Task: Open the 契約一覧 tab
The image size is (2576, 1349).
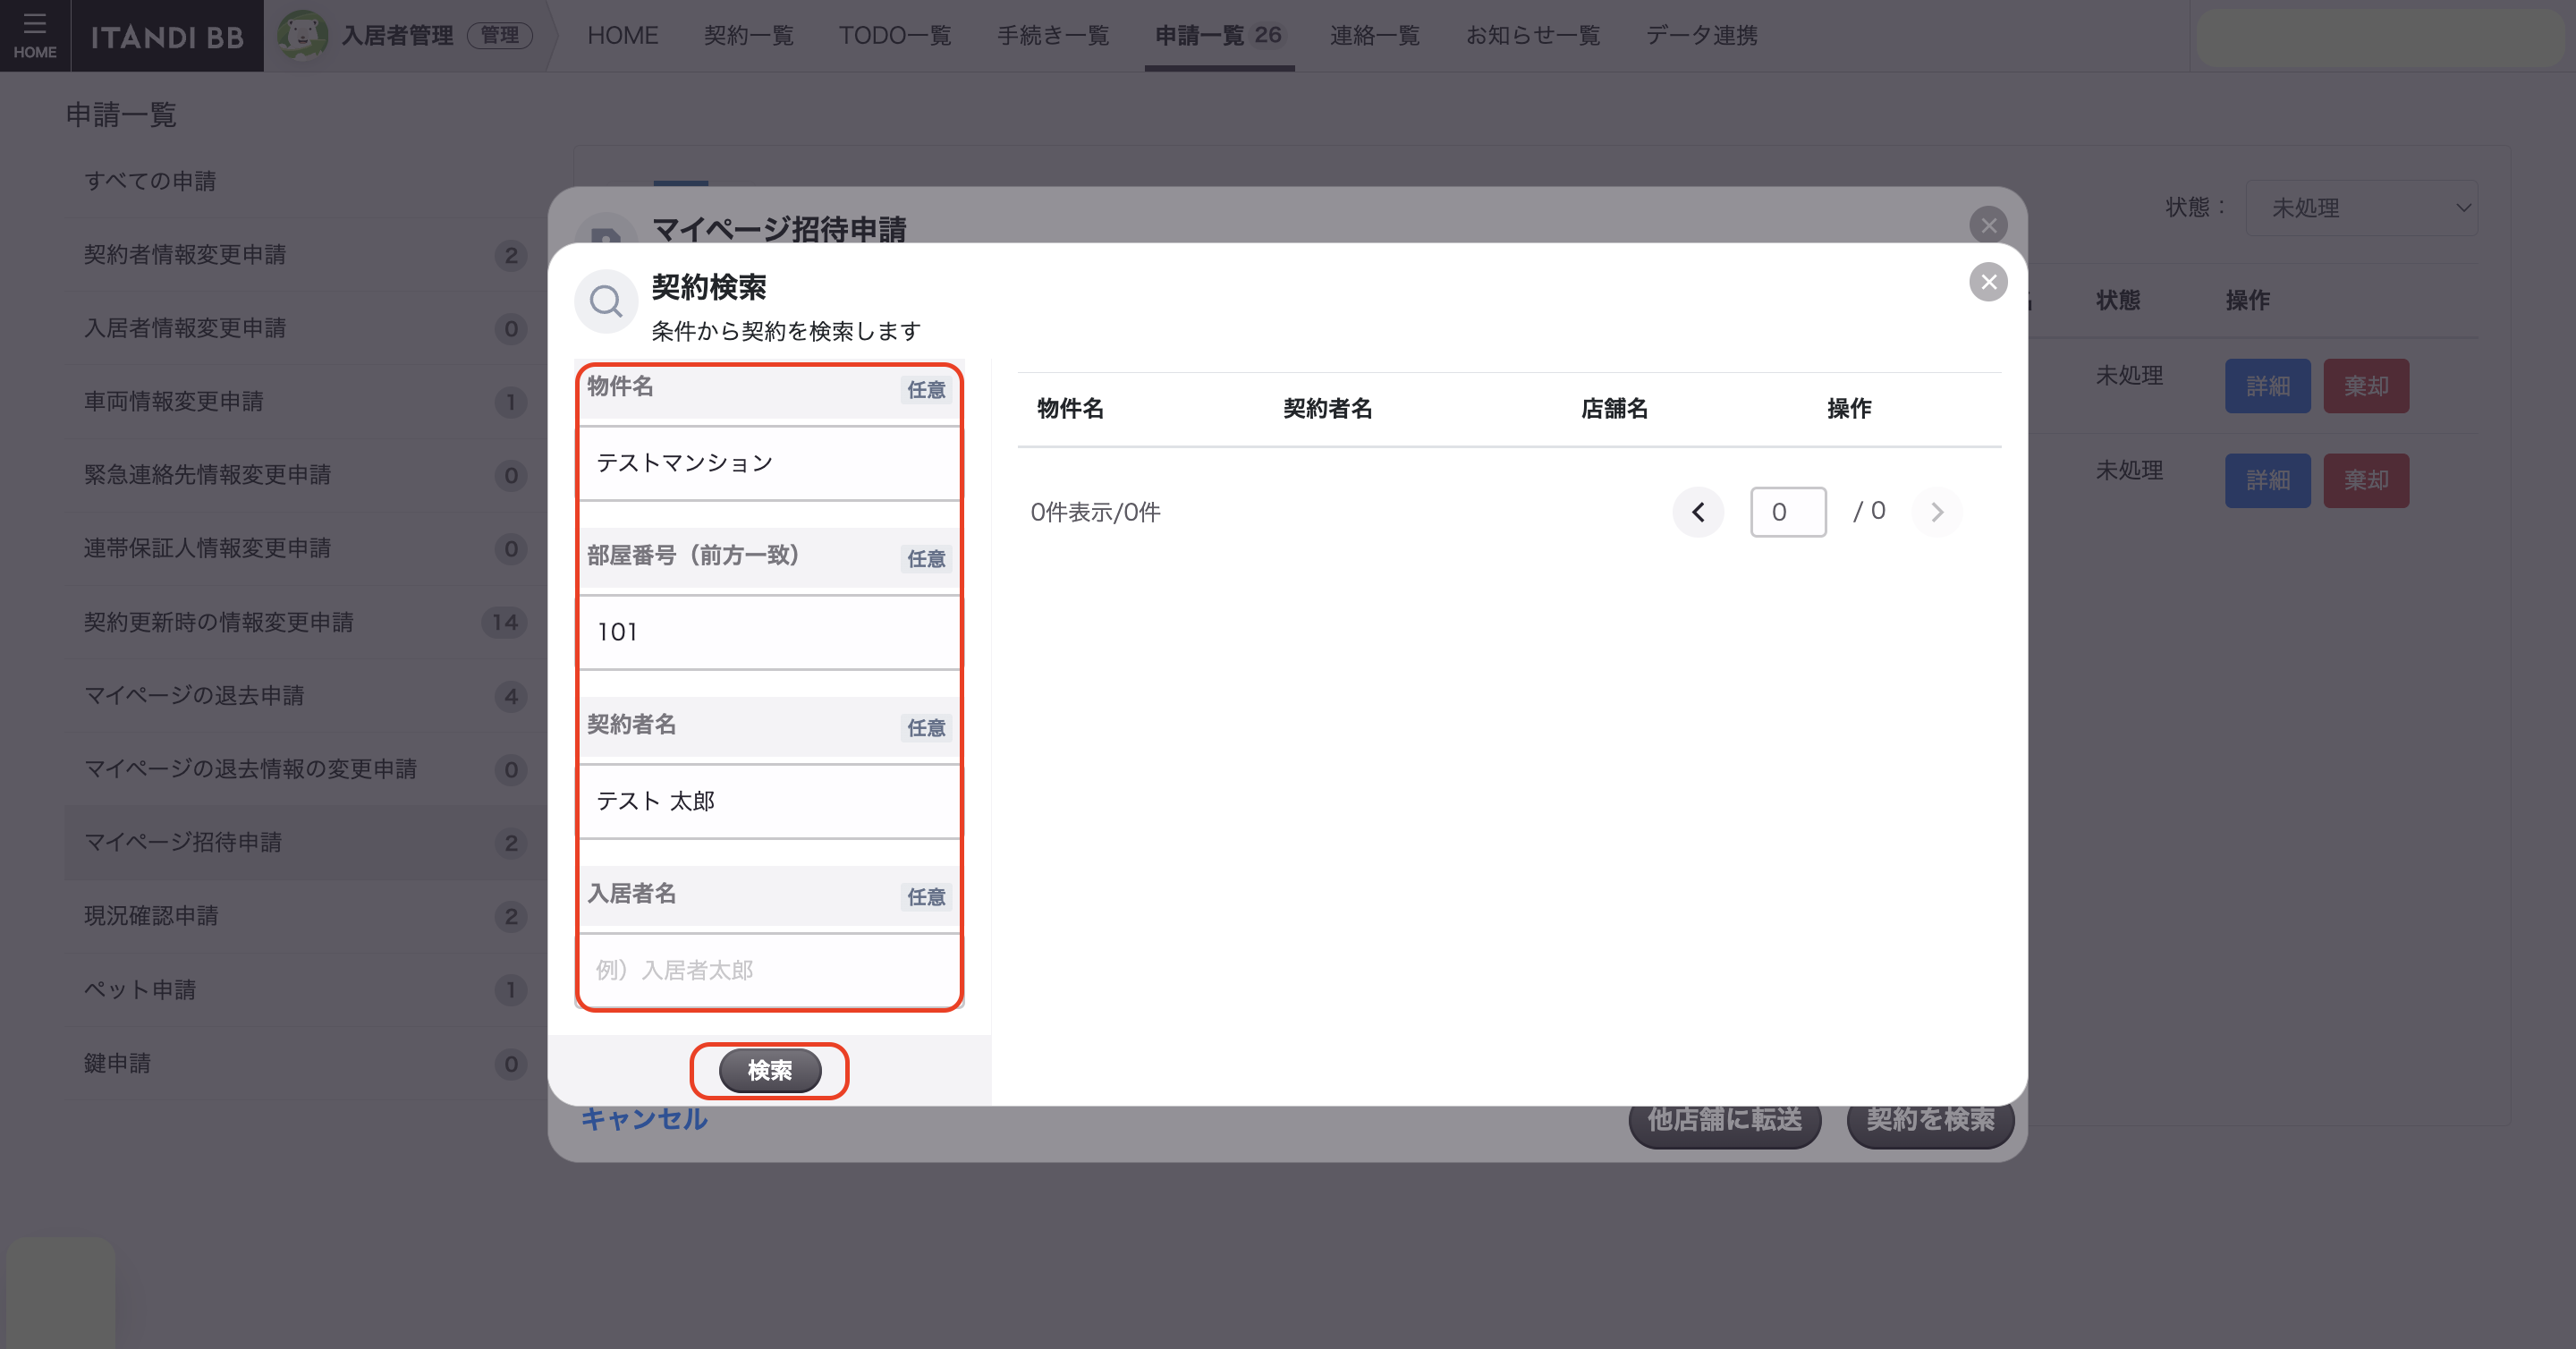Action: pos(748,35)
